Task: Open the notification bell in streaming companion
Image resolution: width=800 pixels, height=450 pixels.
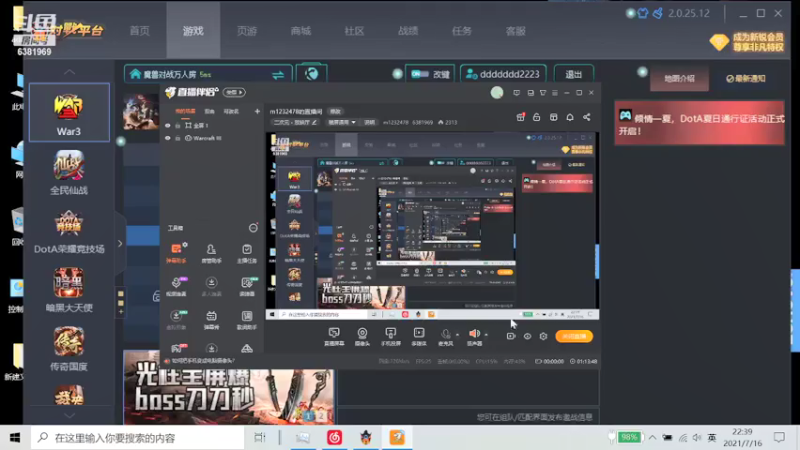Action: pyautogui.click(x=570, y=117)
